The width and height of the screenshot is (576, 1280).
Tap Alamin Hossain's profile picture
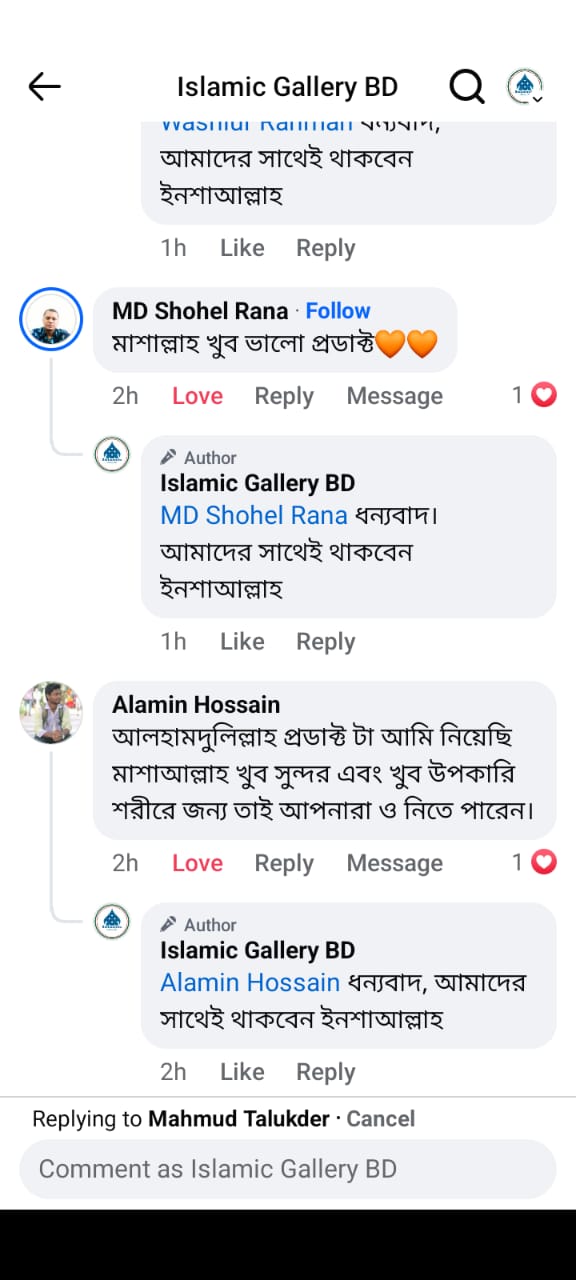(x=51, y=713)
